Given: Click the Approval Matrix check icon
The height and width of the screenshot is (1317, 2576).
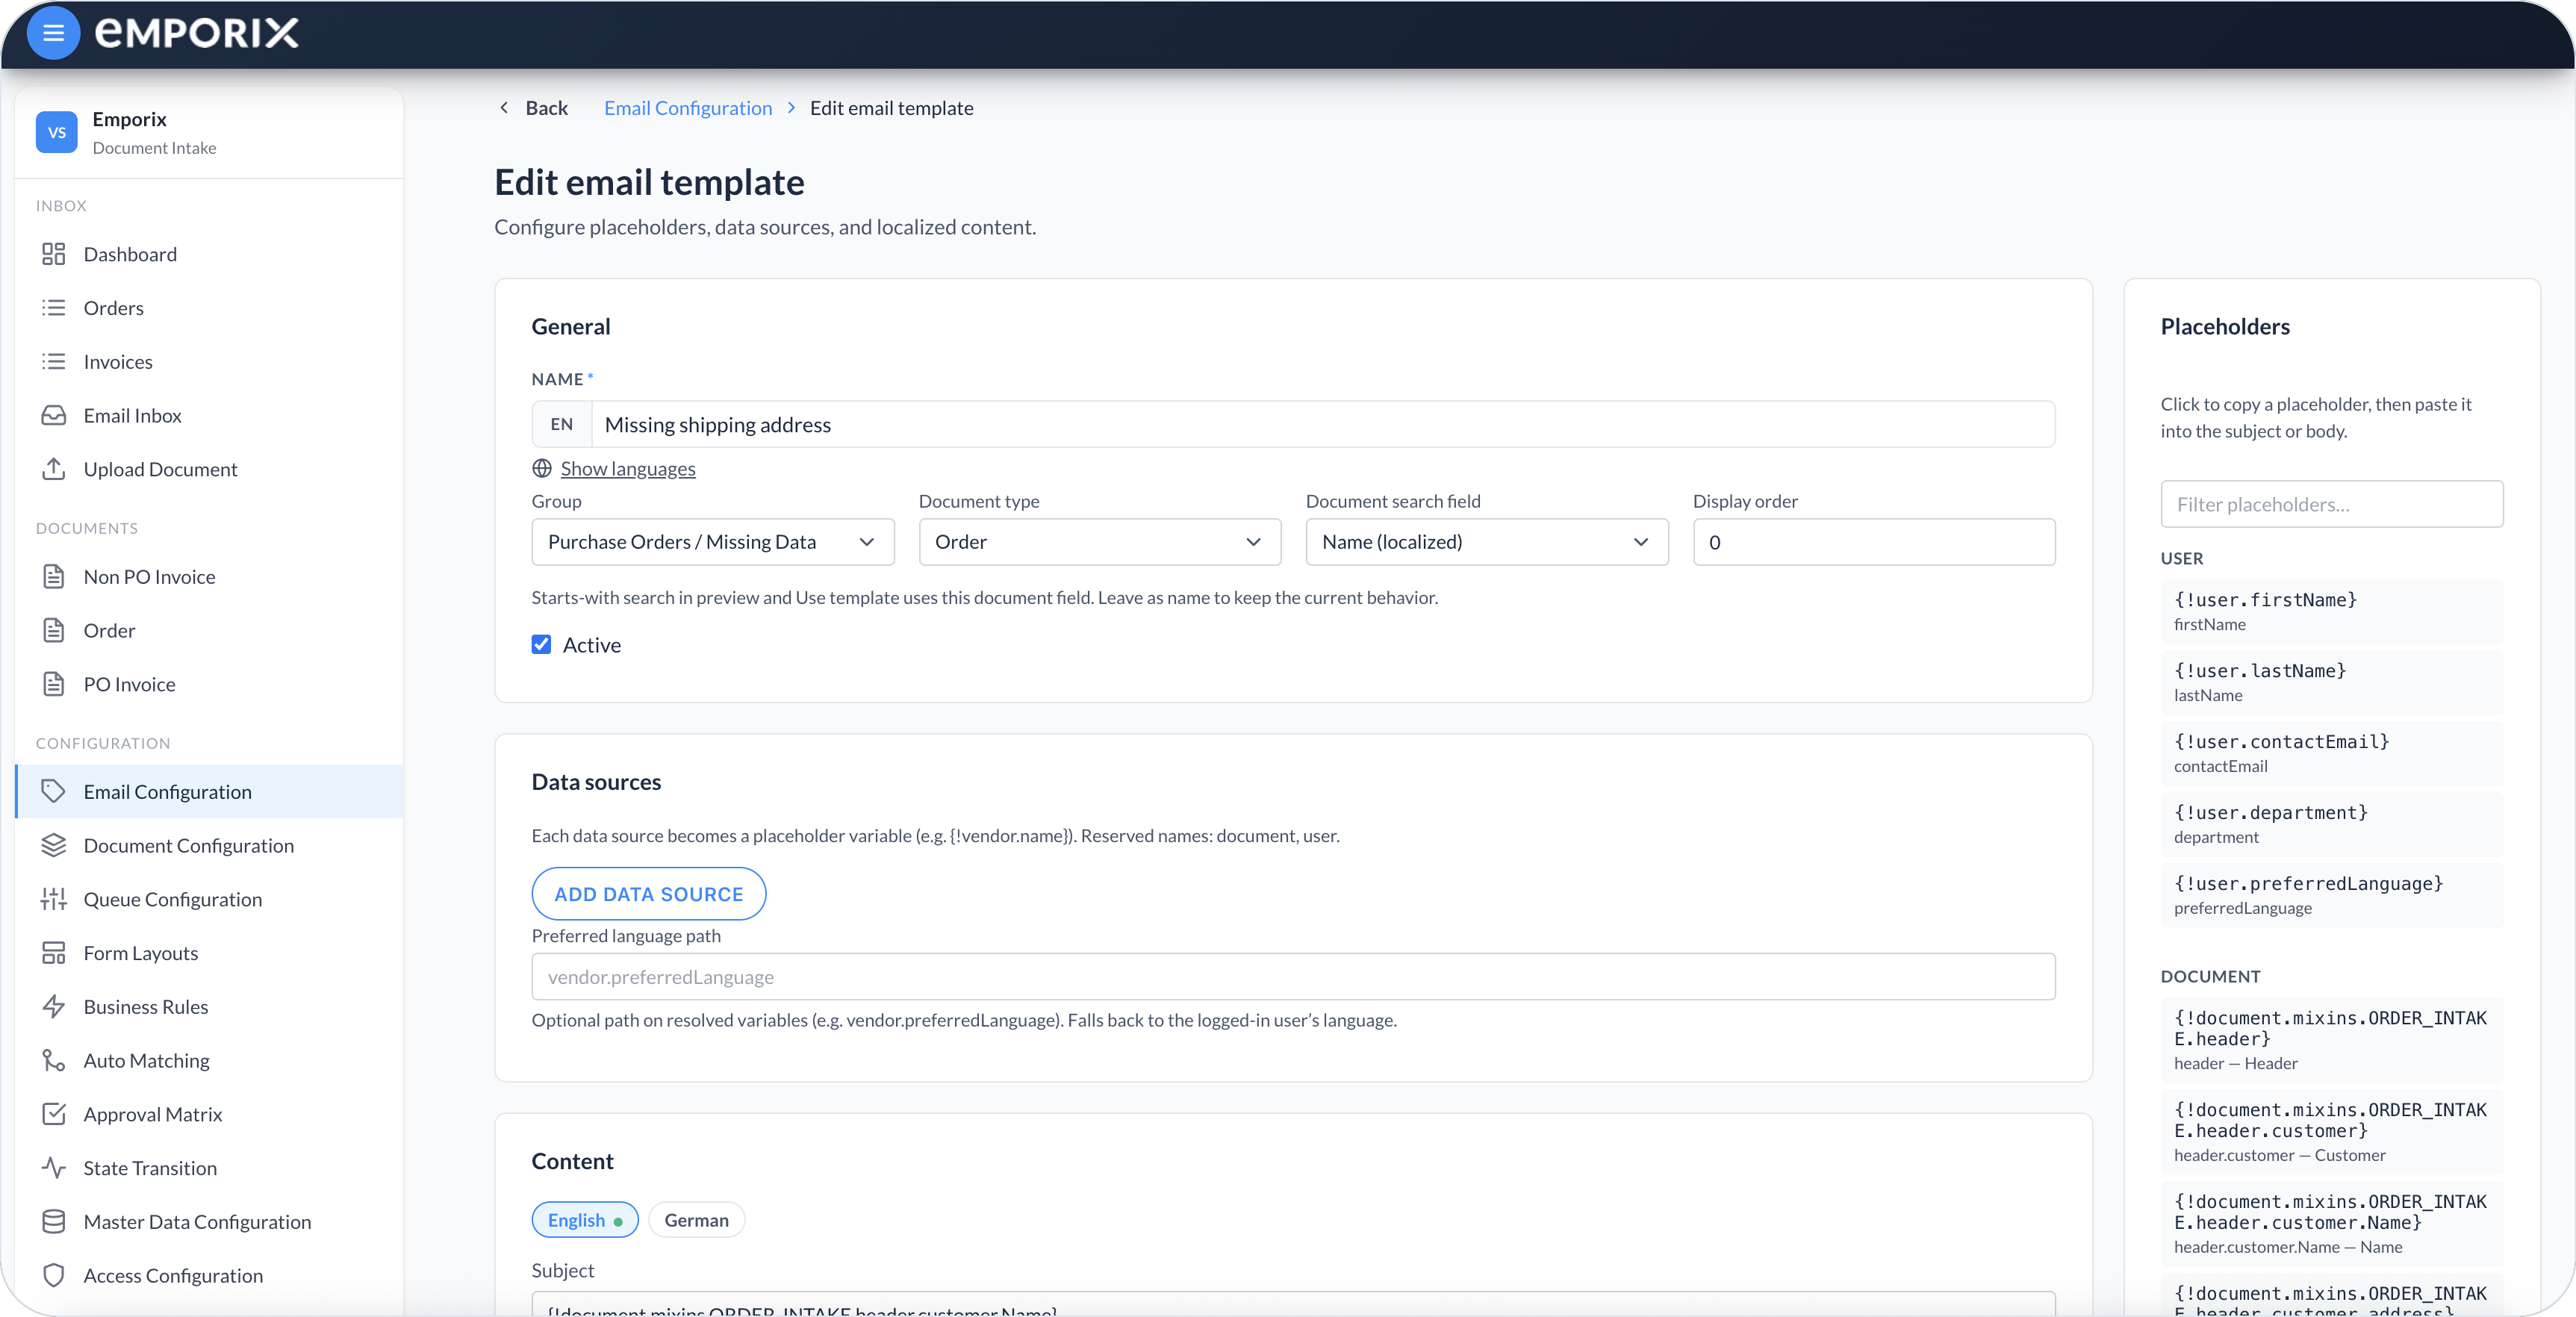Looking at the screenshot, I should coord(54,1114).
